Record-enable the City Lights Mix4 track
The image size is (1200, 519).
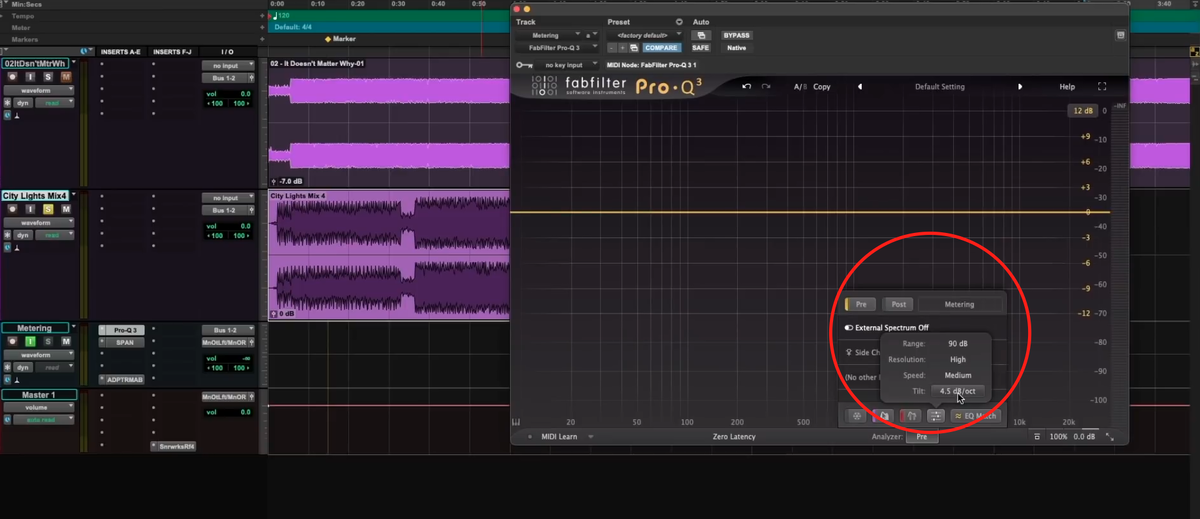point(13,209)
